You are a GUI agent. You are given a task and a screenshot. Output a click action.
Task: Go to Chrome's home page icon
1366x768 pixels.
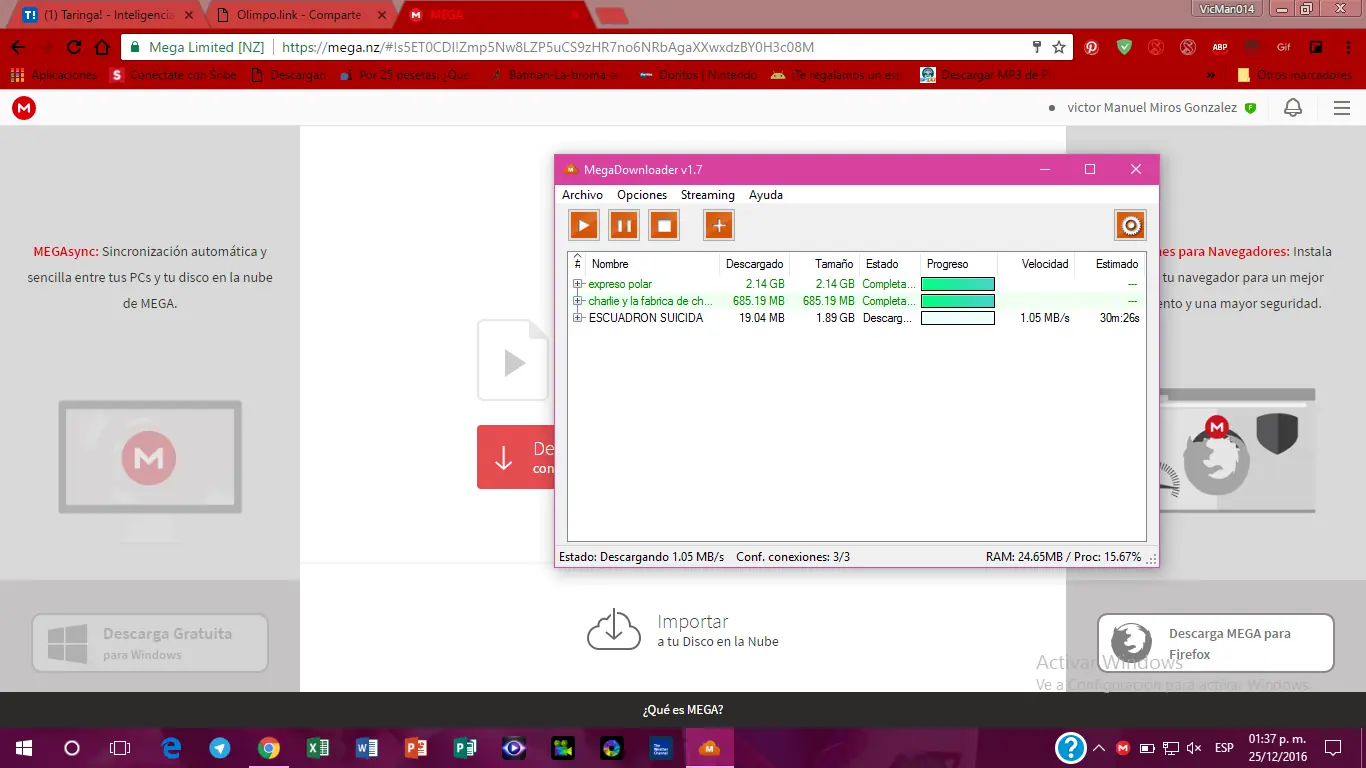click(102, 47)
